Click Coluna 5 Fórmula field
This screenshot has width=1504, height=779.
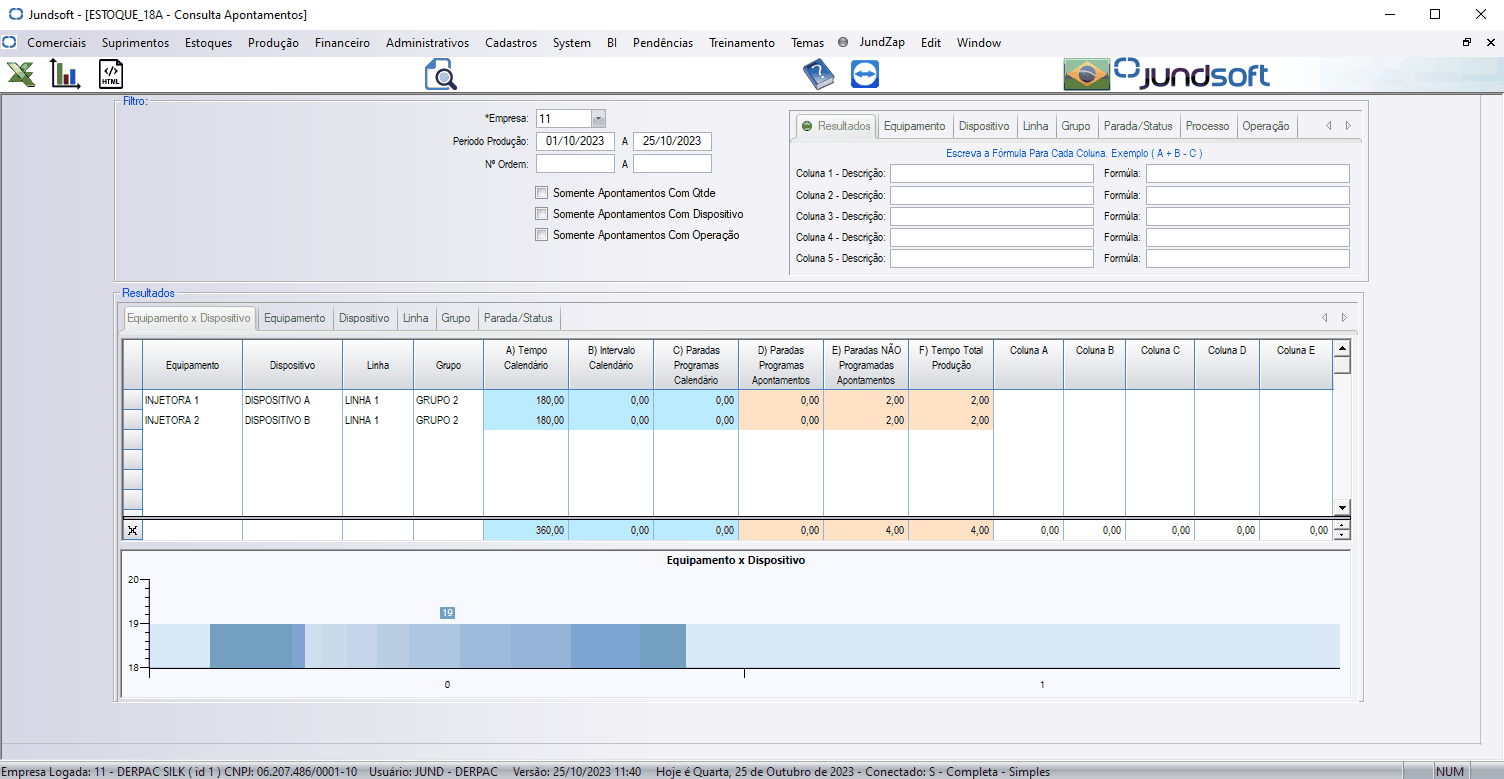1248,259
